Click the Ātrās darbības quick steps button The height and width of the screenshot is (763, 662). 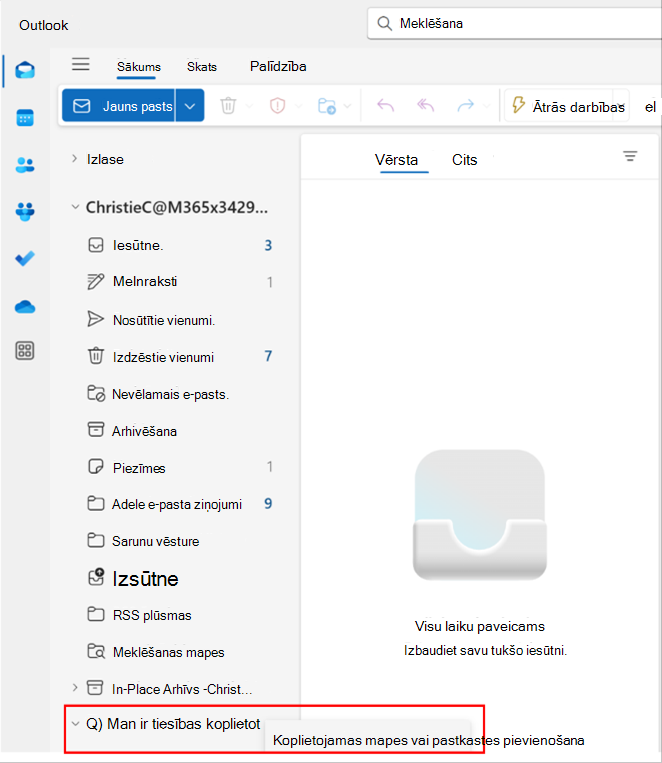point(567,106)
